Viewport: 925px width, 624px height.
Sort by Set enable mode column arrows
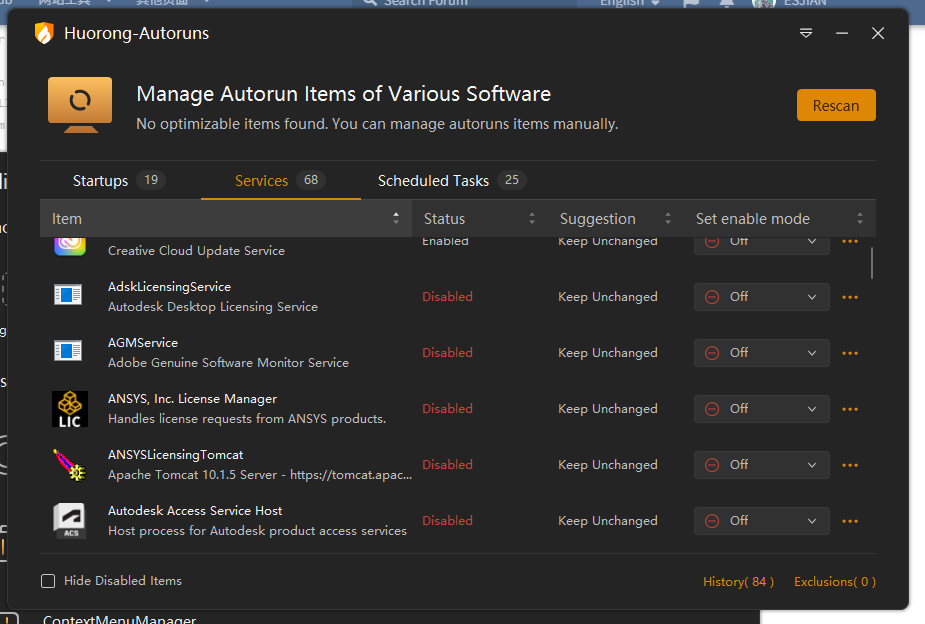860,218
